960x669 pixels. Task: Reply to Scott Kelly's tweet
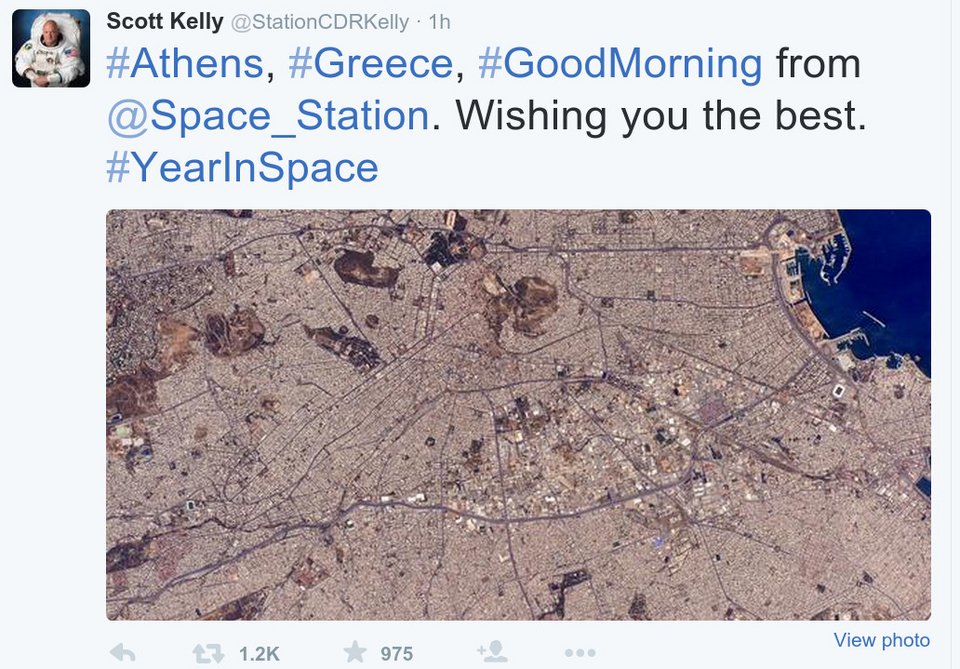pyautogui.click(x=123, y=653)
